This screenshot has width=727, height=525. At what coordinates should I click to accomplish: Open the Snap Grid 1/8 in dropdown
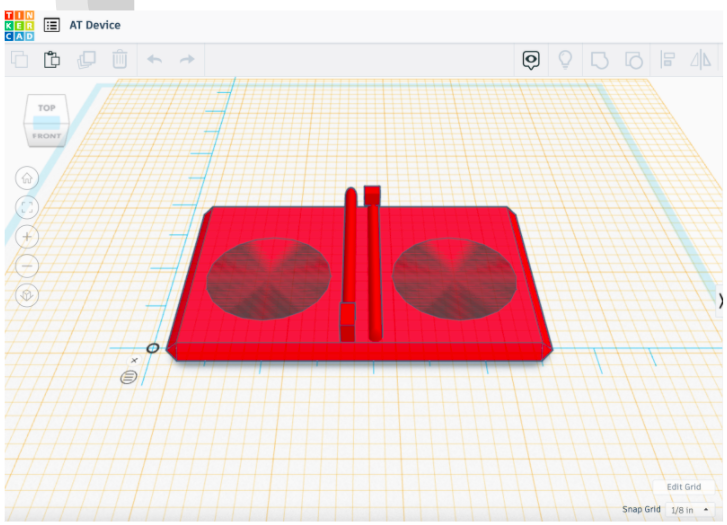[x=689, y=510]
